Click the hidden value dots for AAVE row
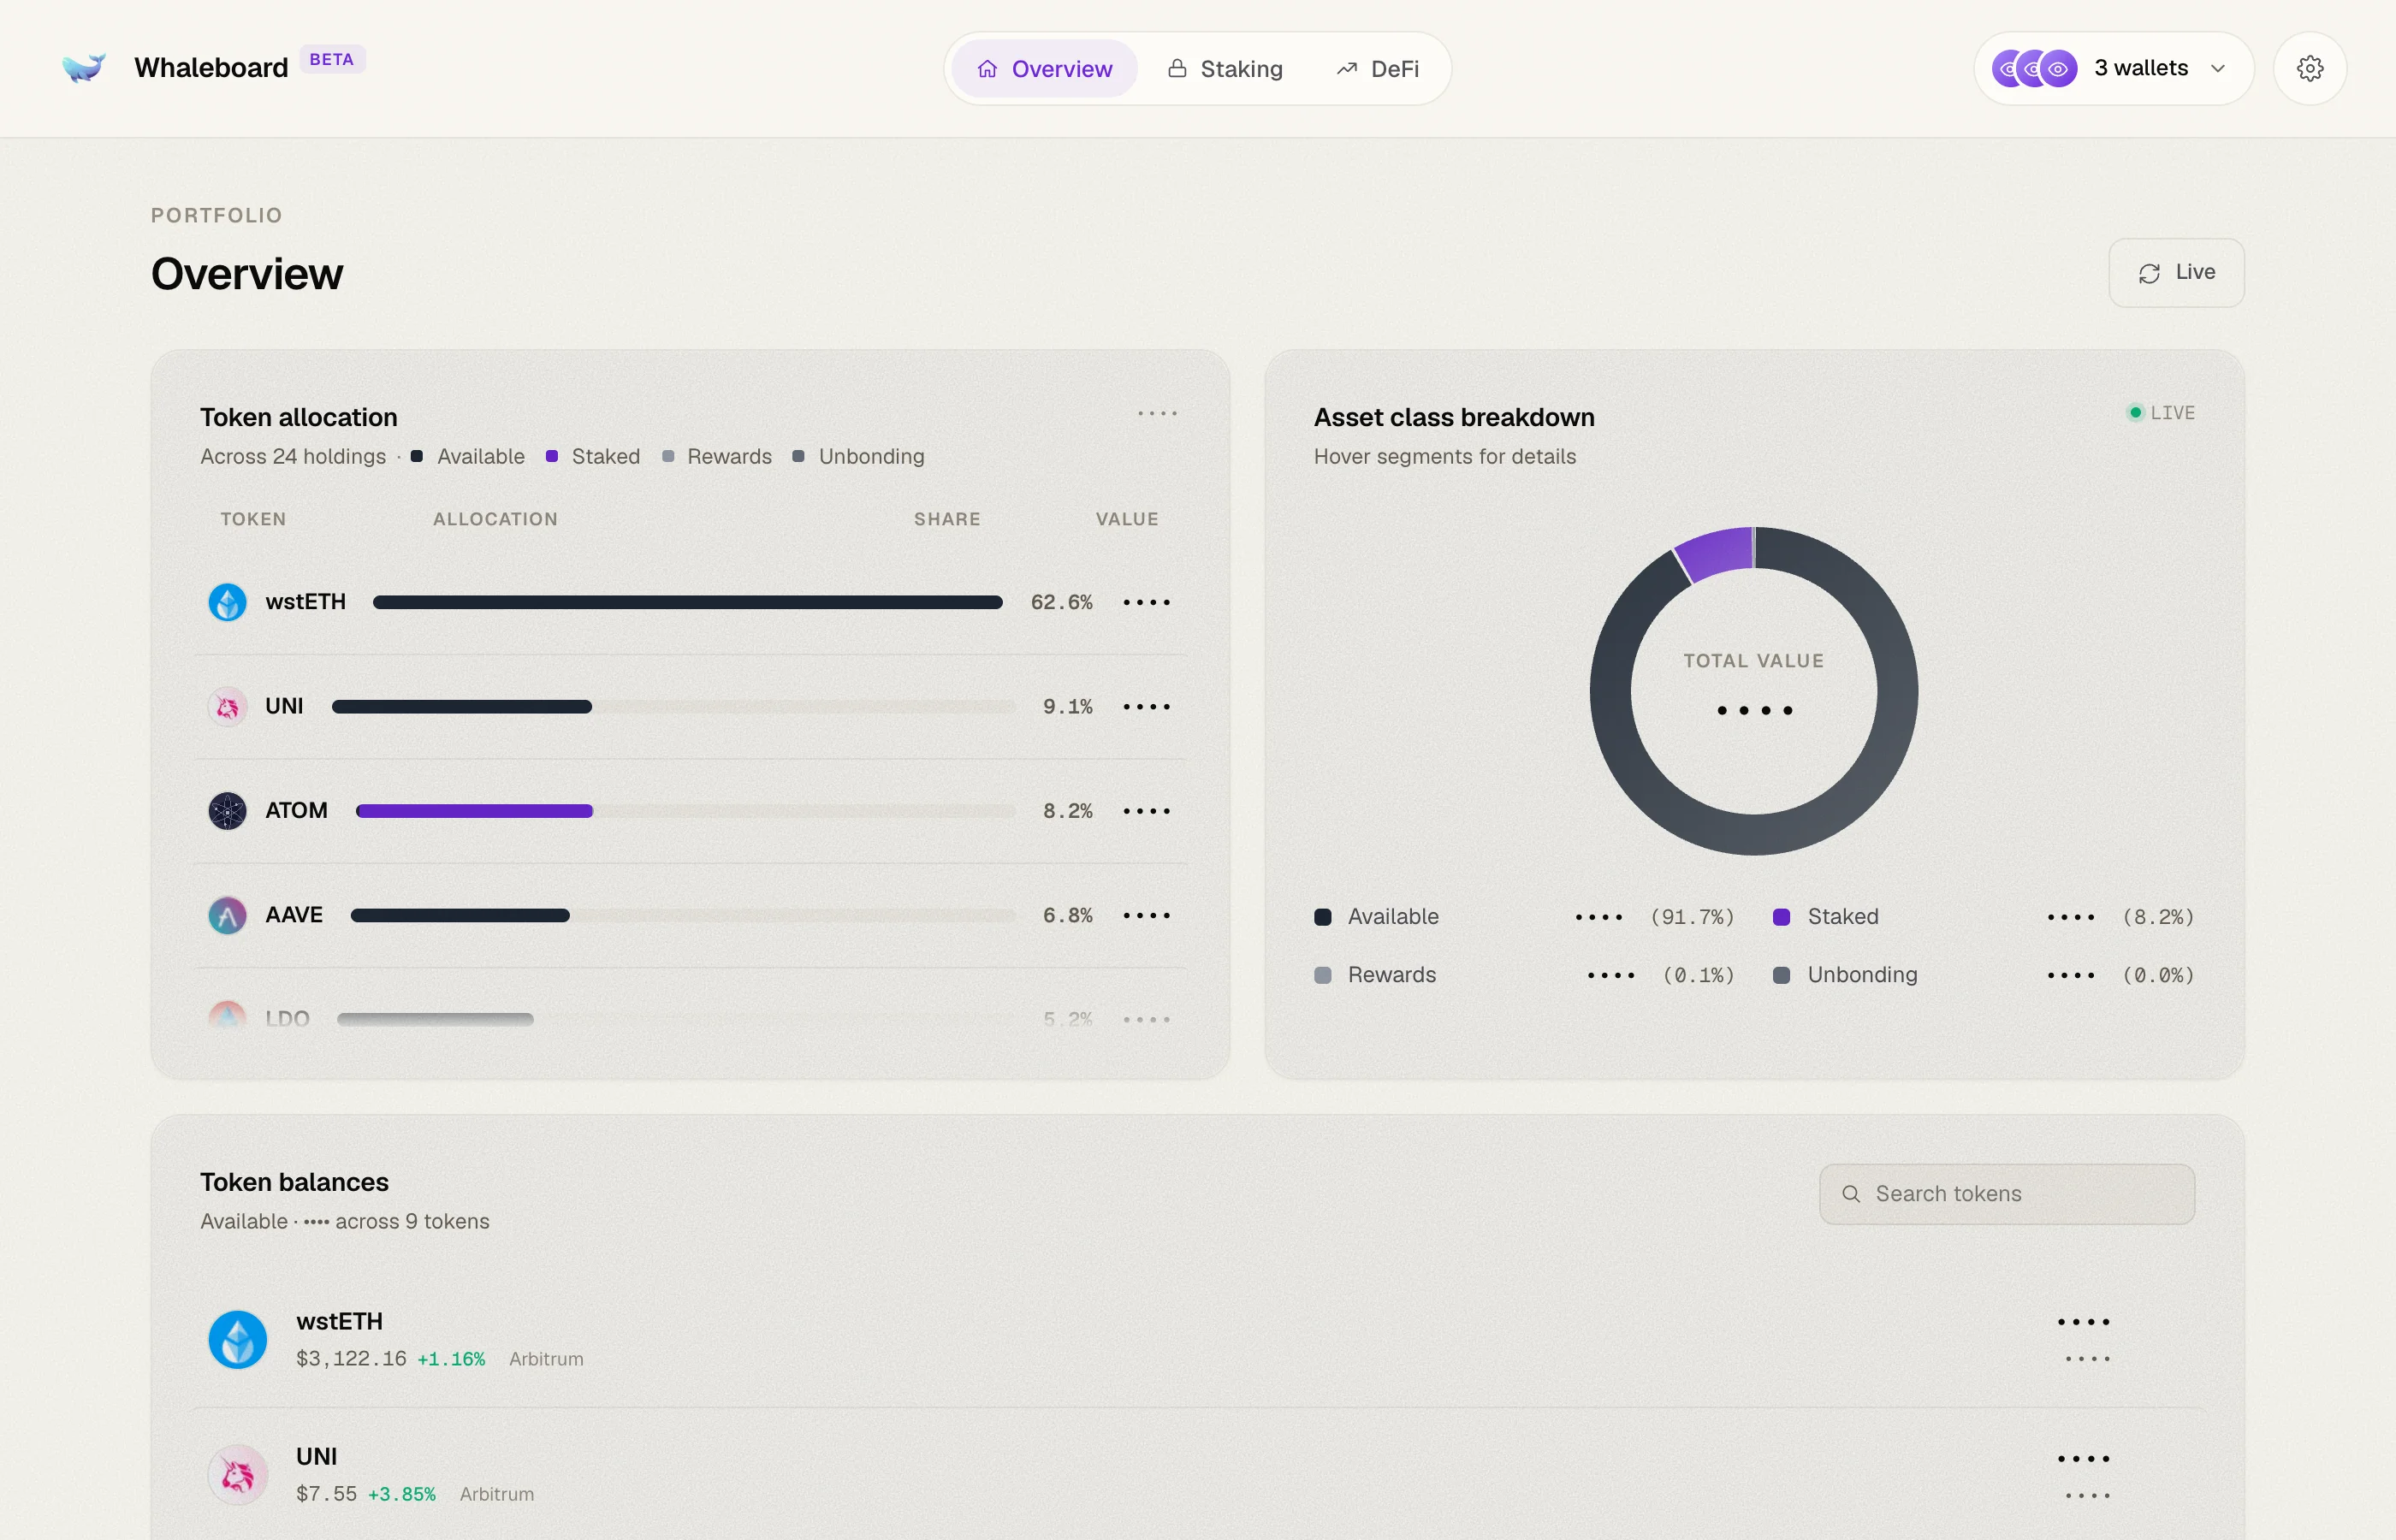This screenshot has width=2396, height=1540. 1146,915
